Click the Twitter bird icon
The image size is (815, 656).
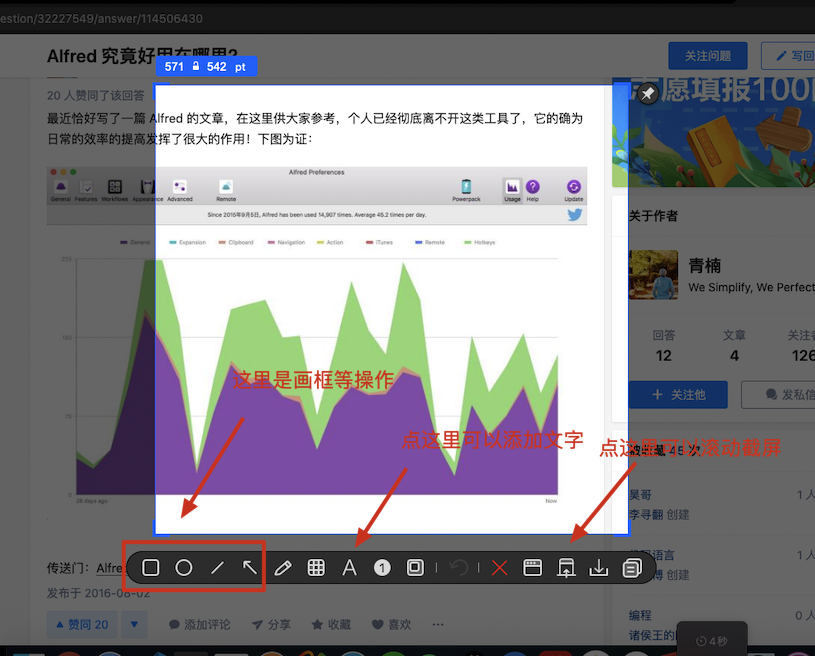click(x=574, y=214)
